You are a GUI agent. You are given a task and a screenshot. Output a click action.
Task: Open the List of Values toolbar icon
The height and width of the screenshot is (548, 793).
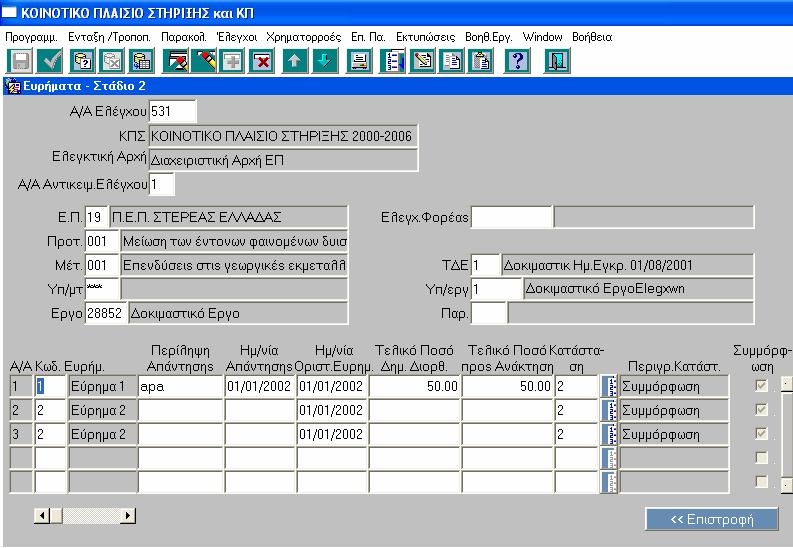point(392,61)
